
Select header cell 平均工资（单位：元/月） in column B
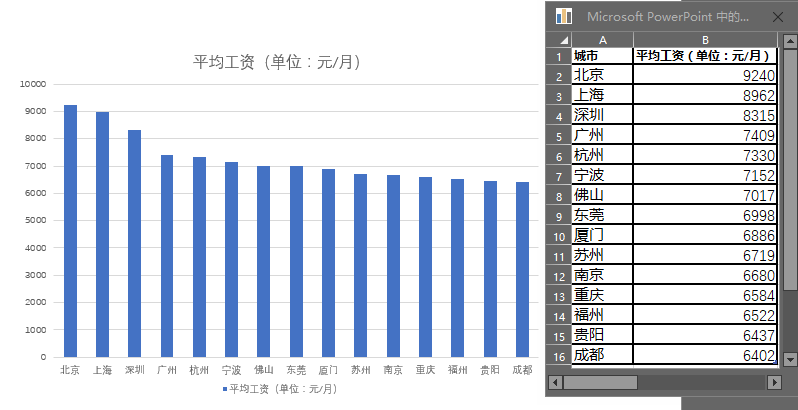(x=705, y=56)
